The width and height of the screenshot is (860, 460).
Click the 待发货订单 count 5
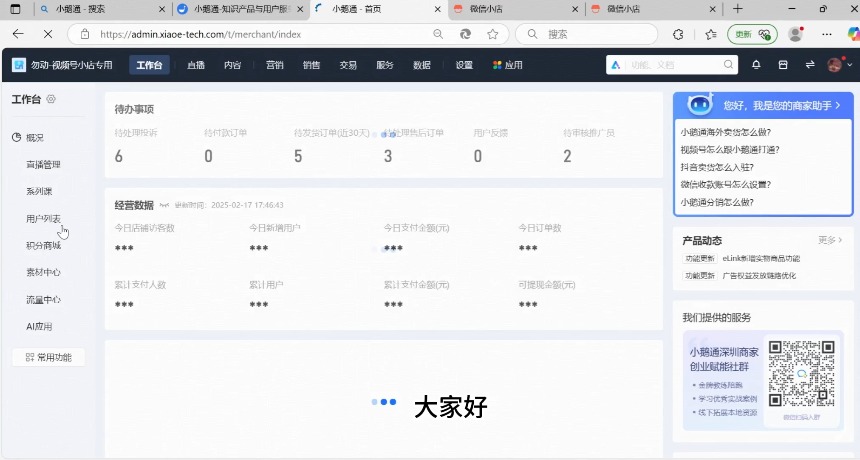click(298, 156)
